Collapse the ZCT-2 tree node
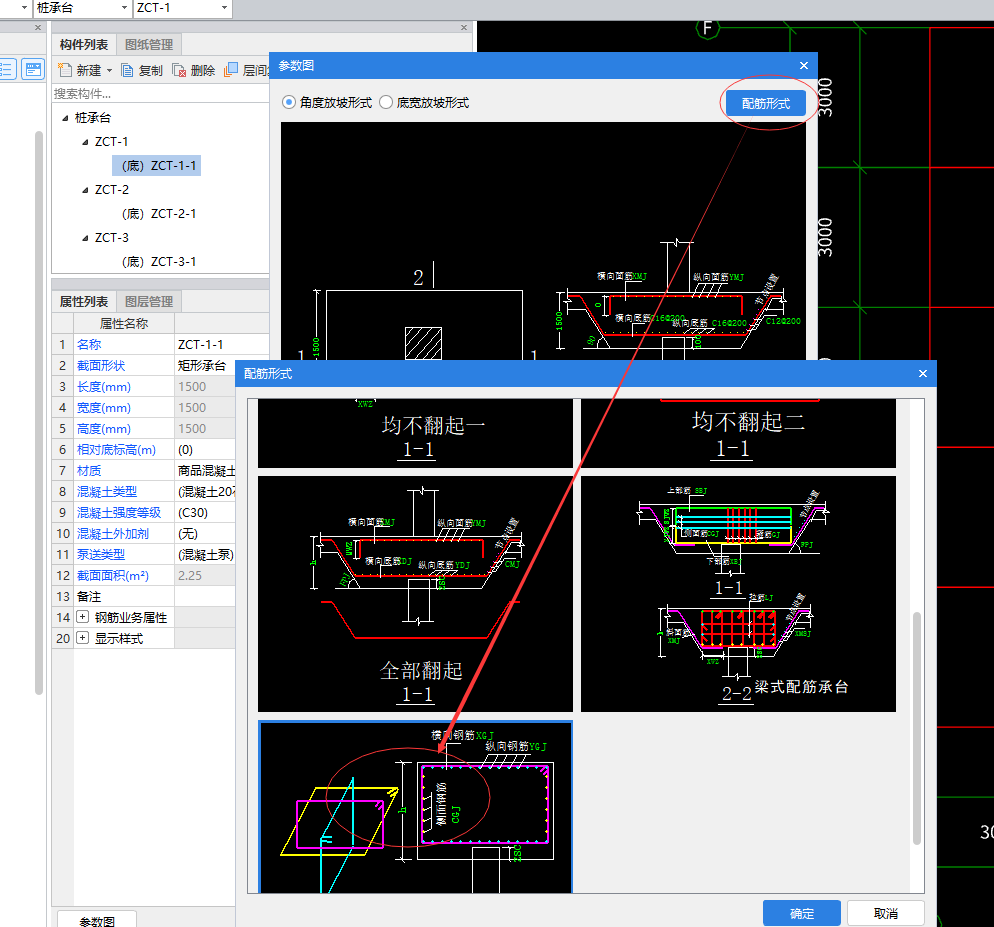The width and height of the screenshot is (994, 927). [85, 190]
